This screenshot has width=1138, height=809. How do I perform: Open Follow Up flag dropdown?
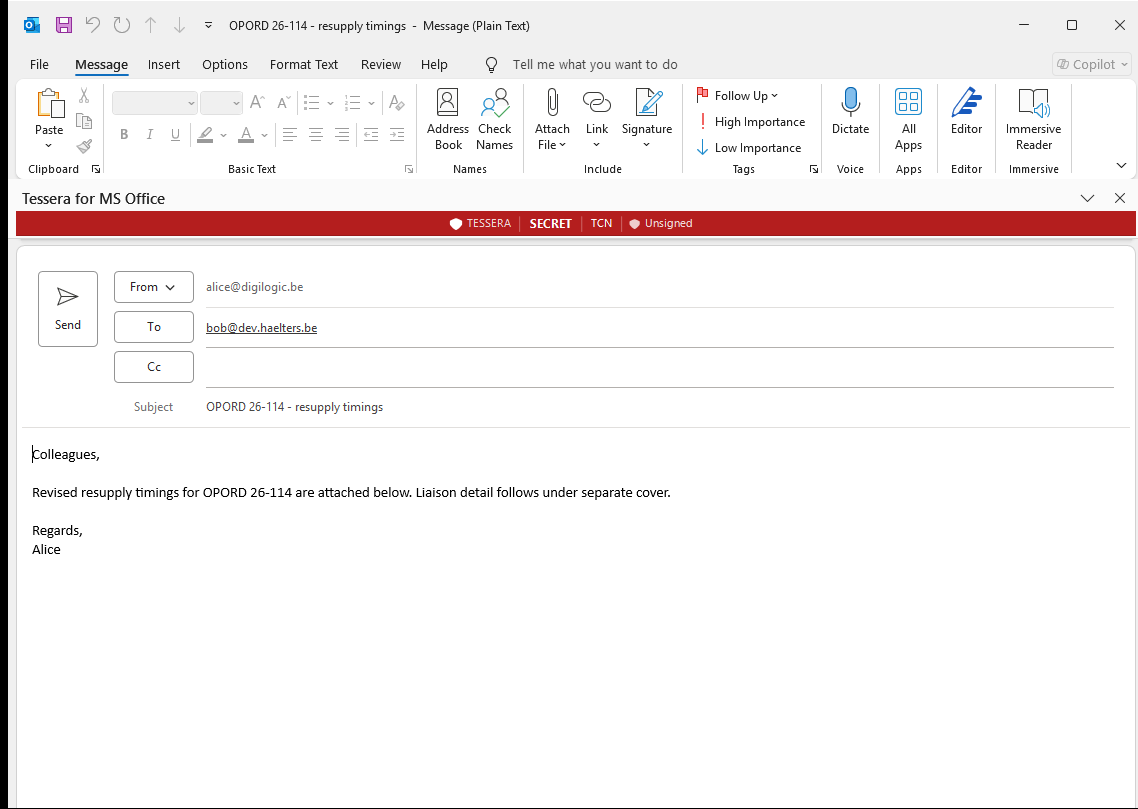point(737,96)
